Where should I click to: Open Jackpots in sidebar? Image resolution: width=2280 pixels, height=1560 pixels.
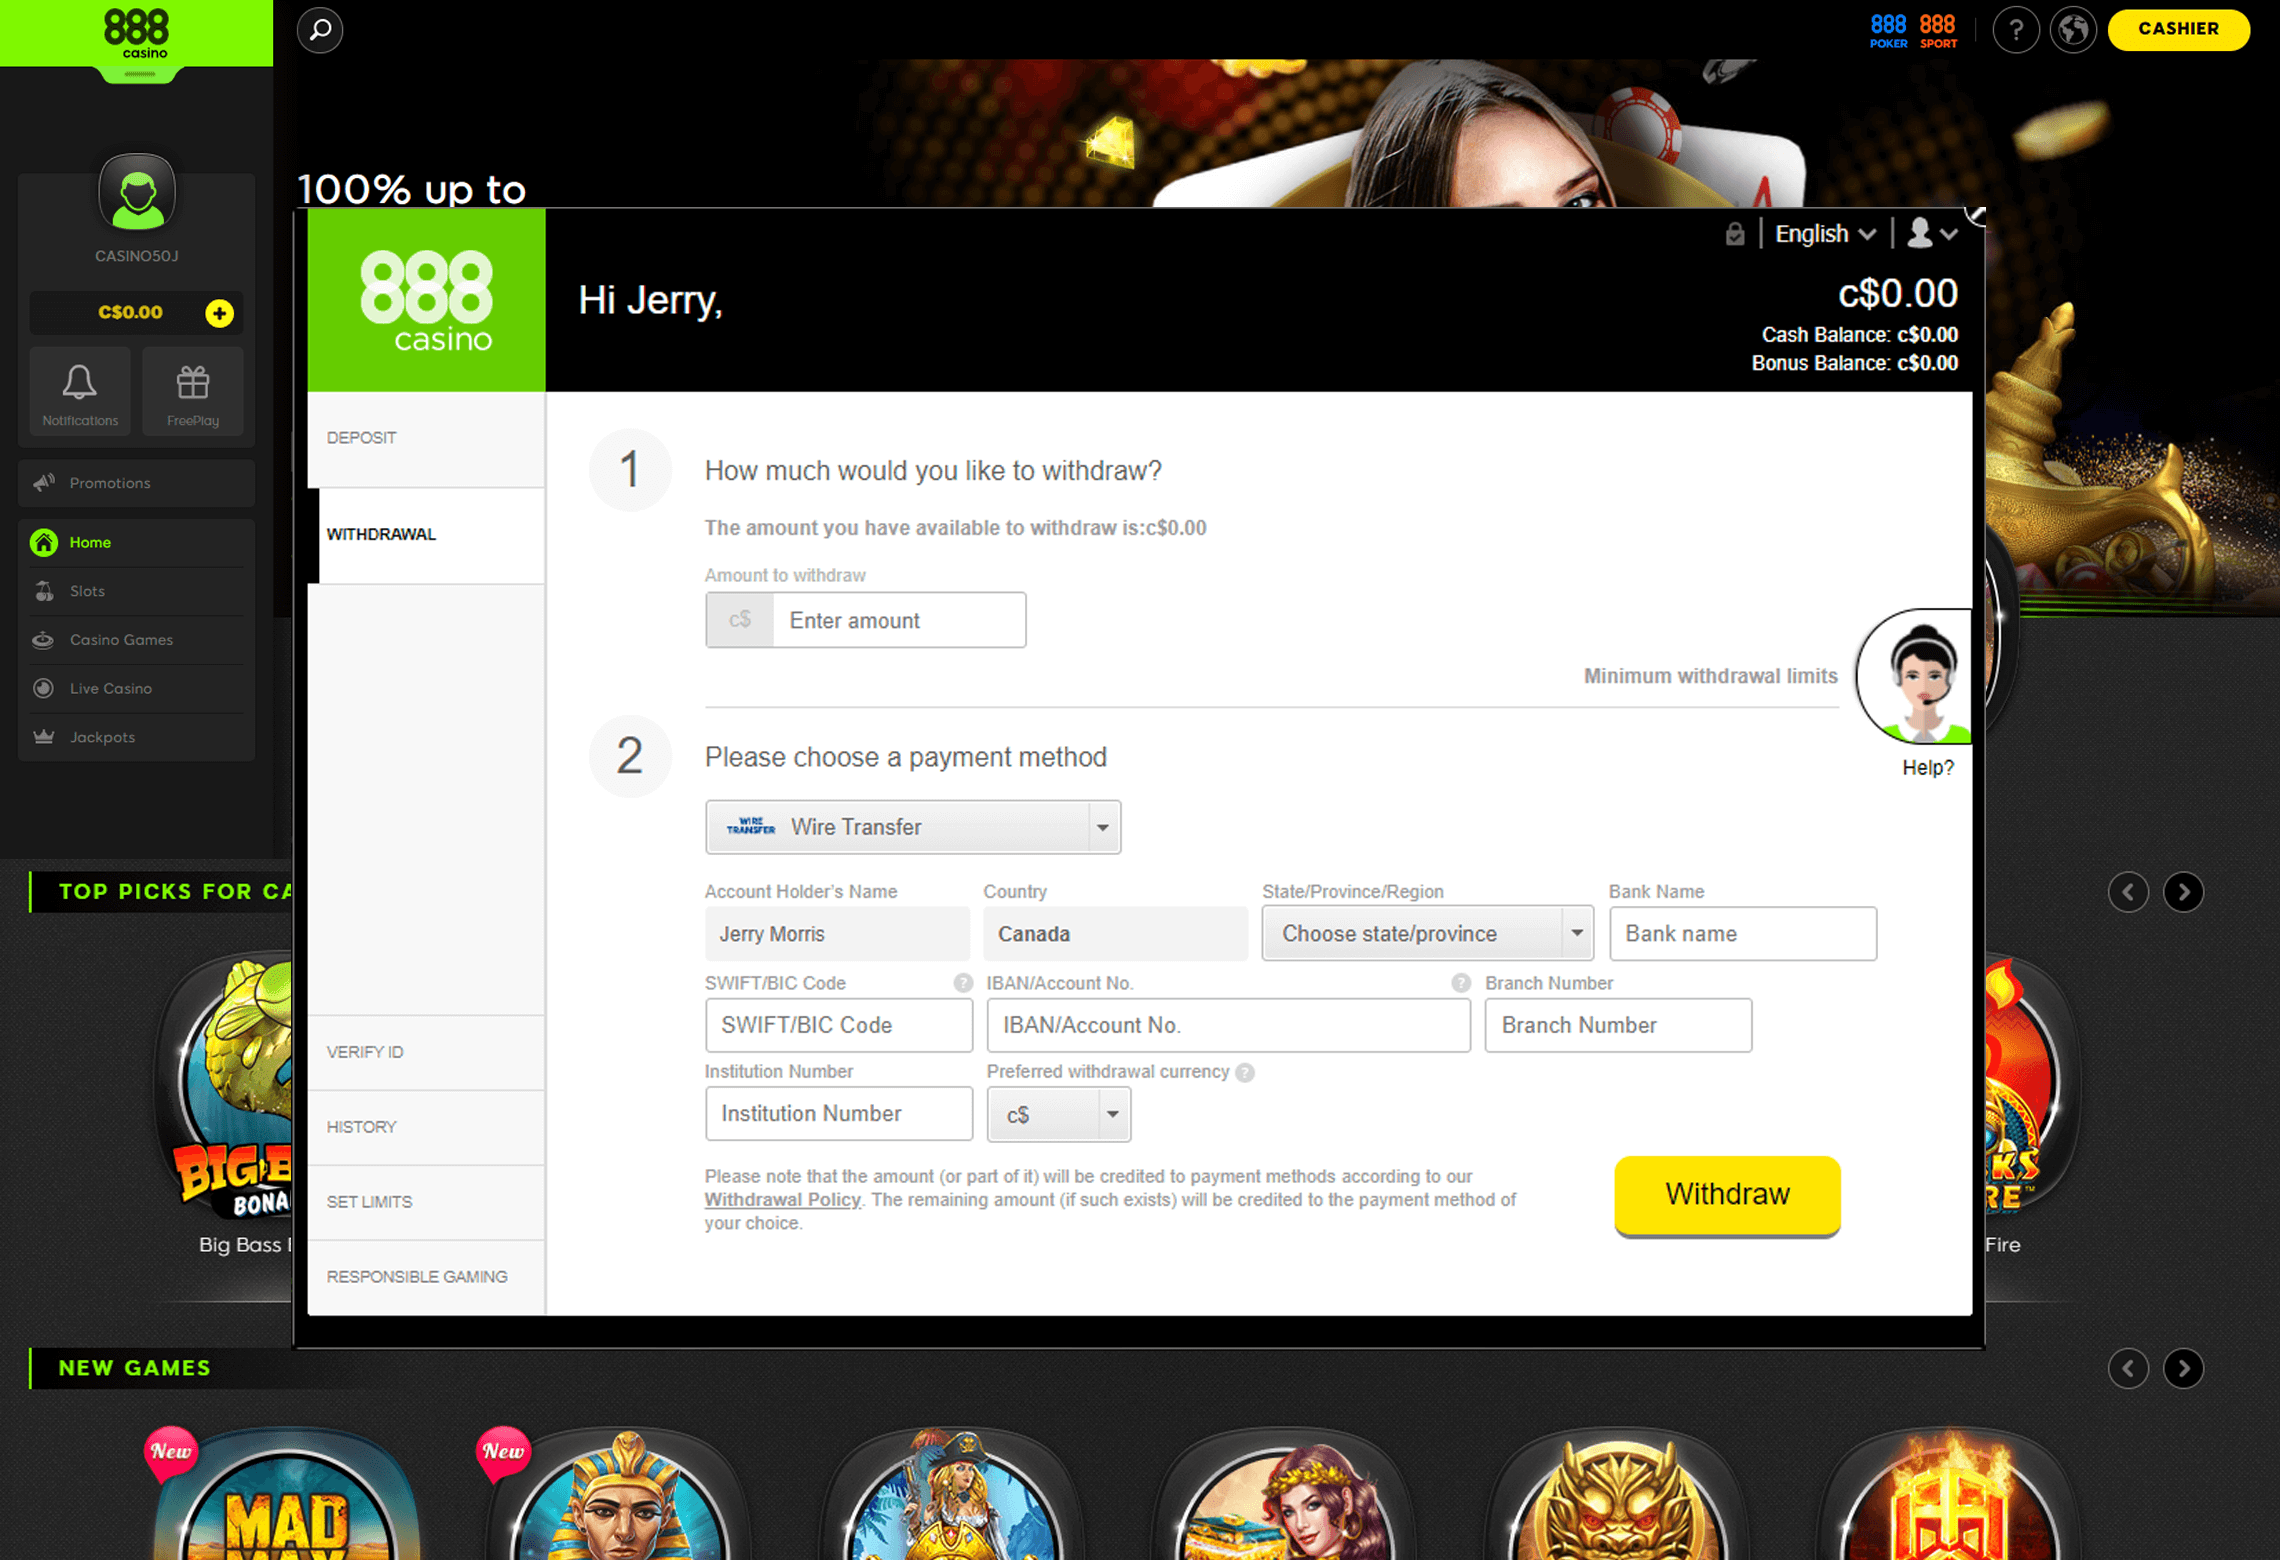coord(137,737)
